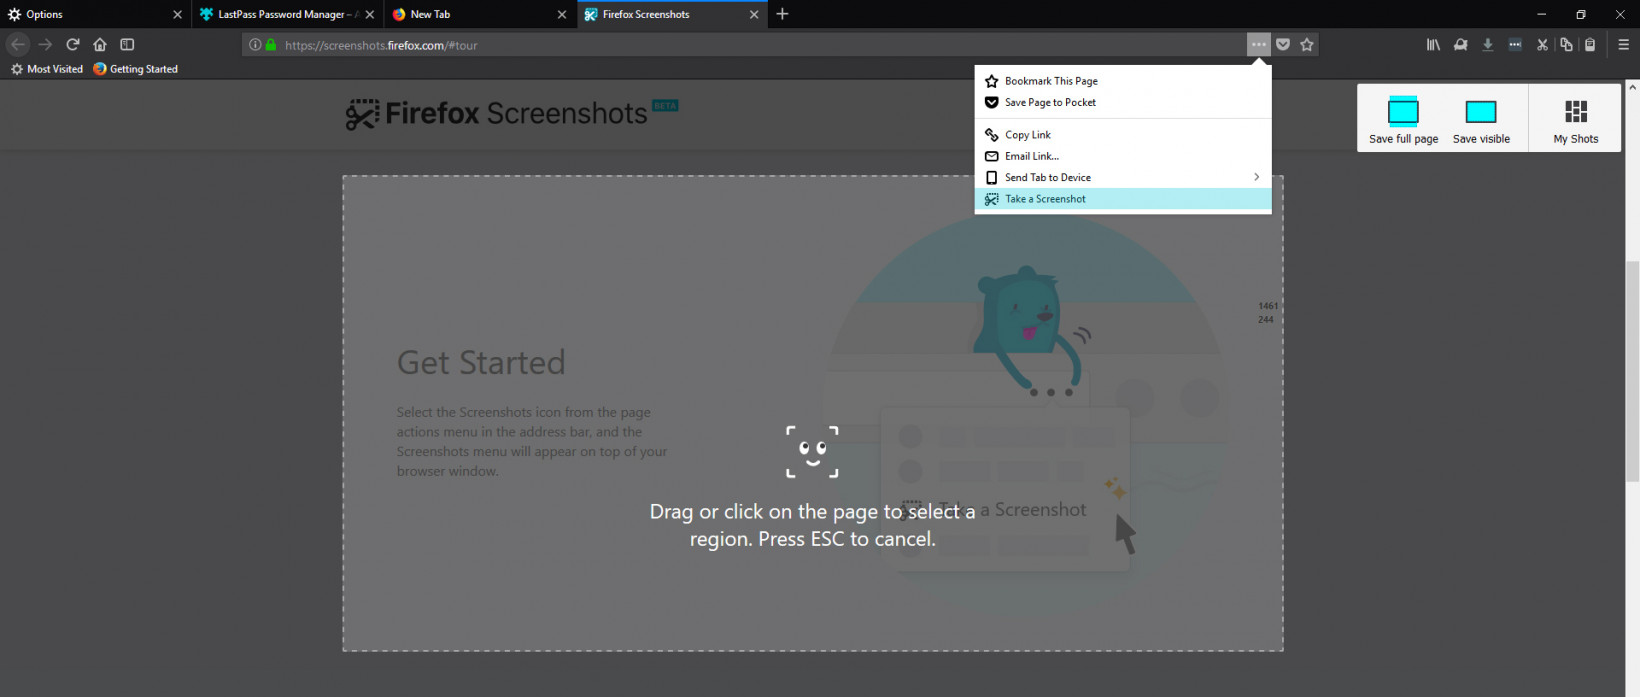Click the Save full page button
1640x697 pixels.
click(1403, 120)
